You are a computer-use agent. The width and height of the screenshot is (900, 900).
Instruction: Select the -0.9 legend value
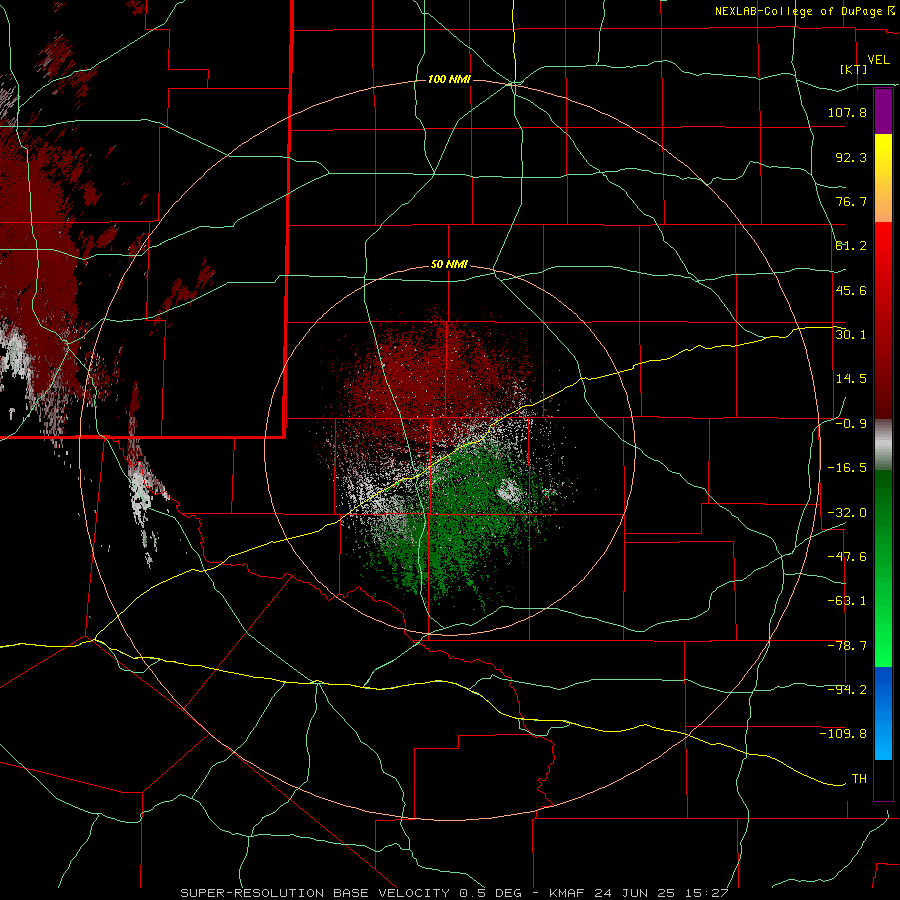tap(851, 424)
